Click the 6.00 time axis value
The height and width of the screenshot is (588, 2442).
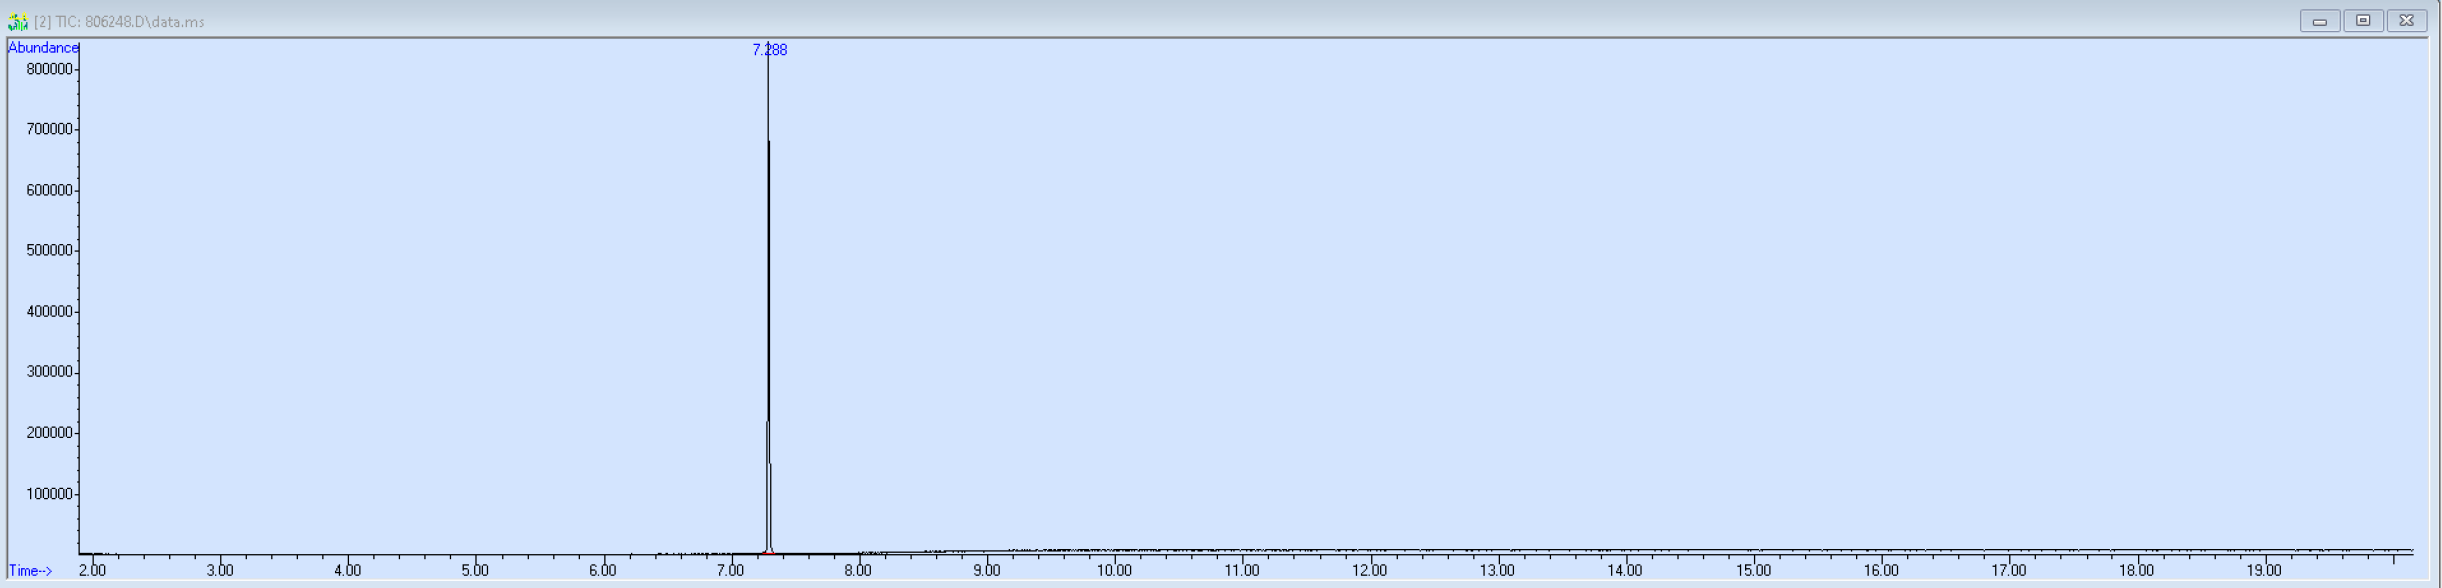click(603, 570)
